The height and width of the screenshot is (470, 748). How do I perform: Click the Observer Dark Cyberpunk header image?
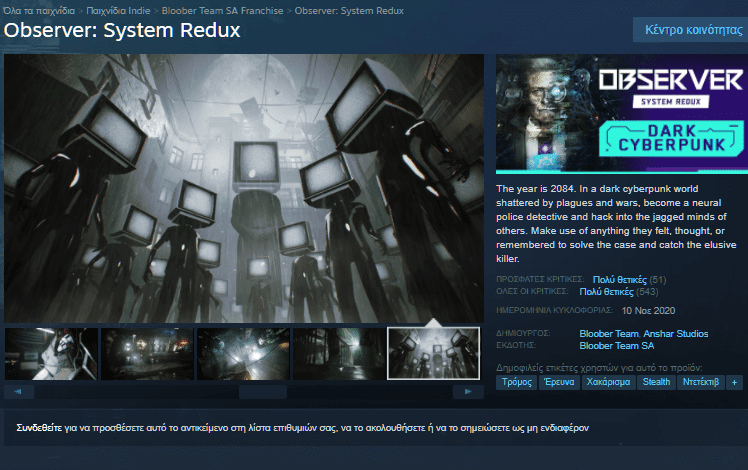point(622,114)
